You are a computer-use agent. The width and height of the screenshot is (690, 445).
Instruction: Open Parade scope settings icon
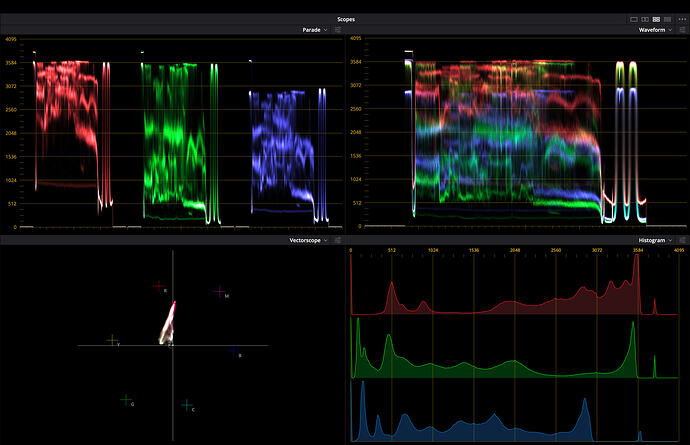click(337, 31)
